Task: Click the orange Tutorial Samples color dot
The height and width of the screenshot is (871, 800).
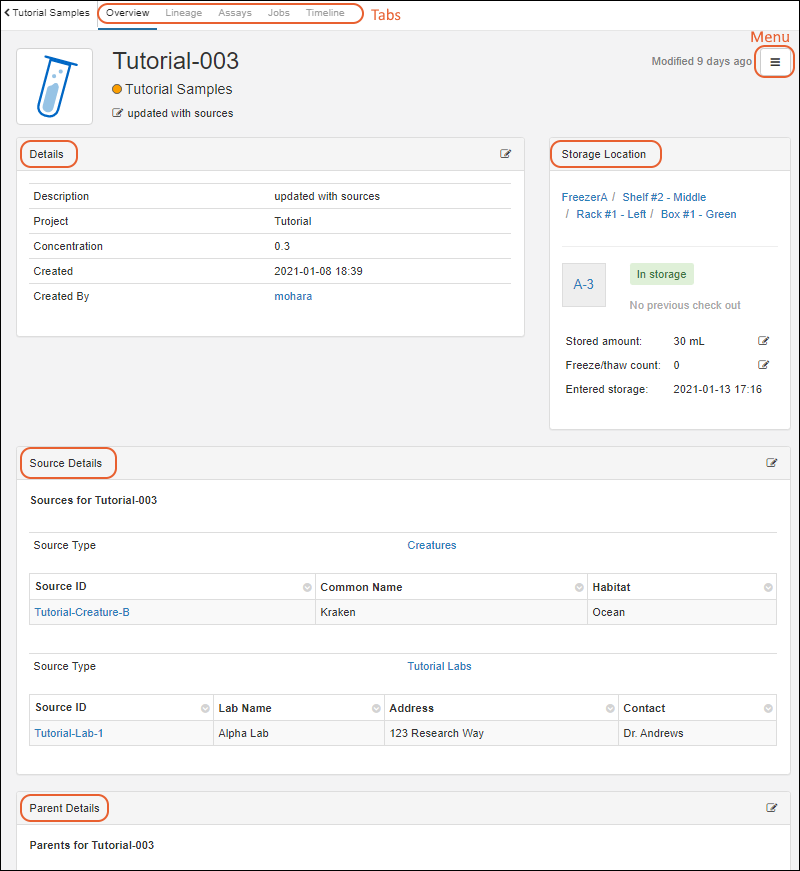Action: click(x=117, y=89)
